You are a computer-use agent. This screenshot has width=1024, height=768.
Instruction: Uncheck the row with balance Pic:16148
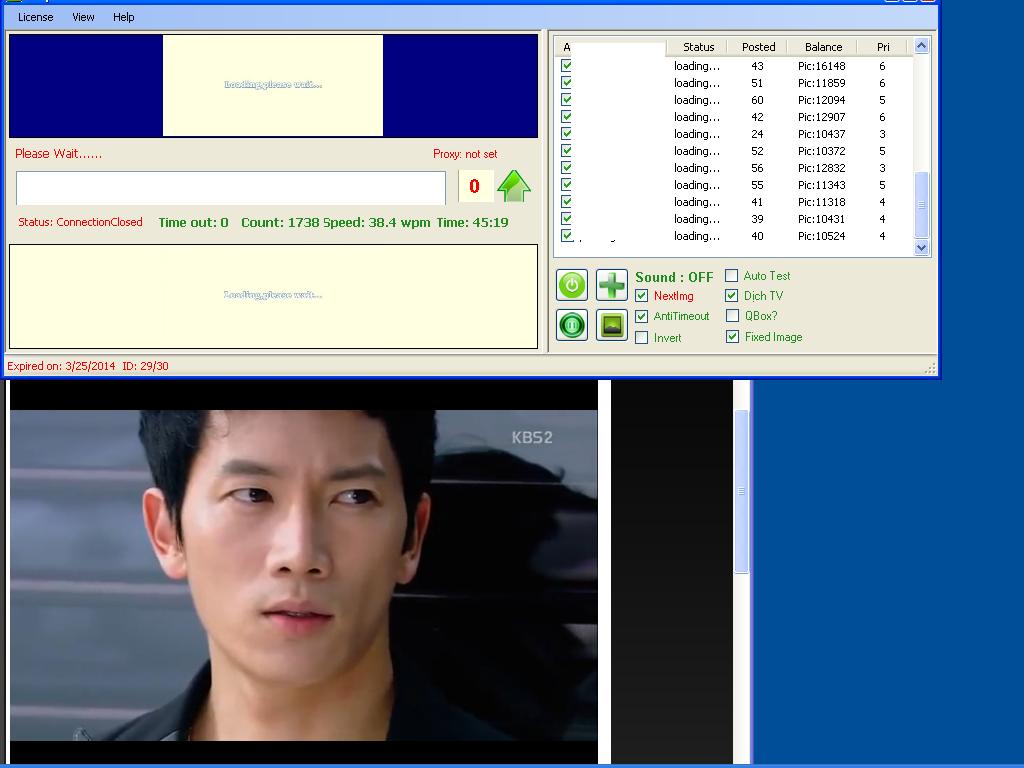(x=566, y=65)
